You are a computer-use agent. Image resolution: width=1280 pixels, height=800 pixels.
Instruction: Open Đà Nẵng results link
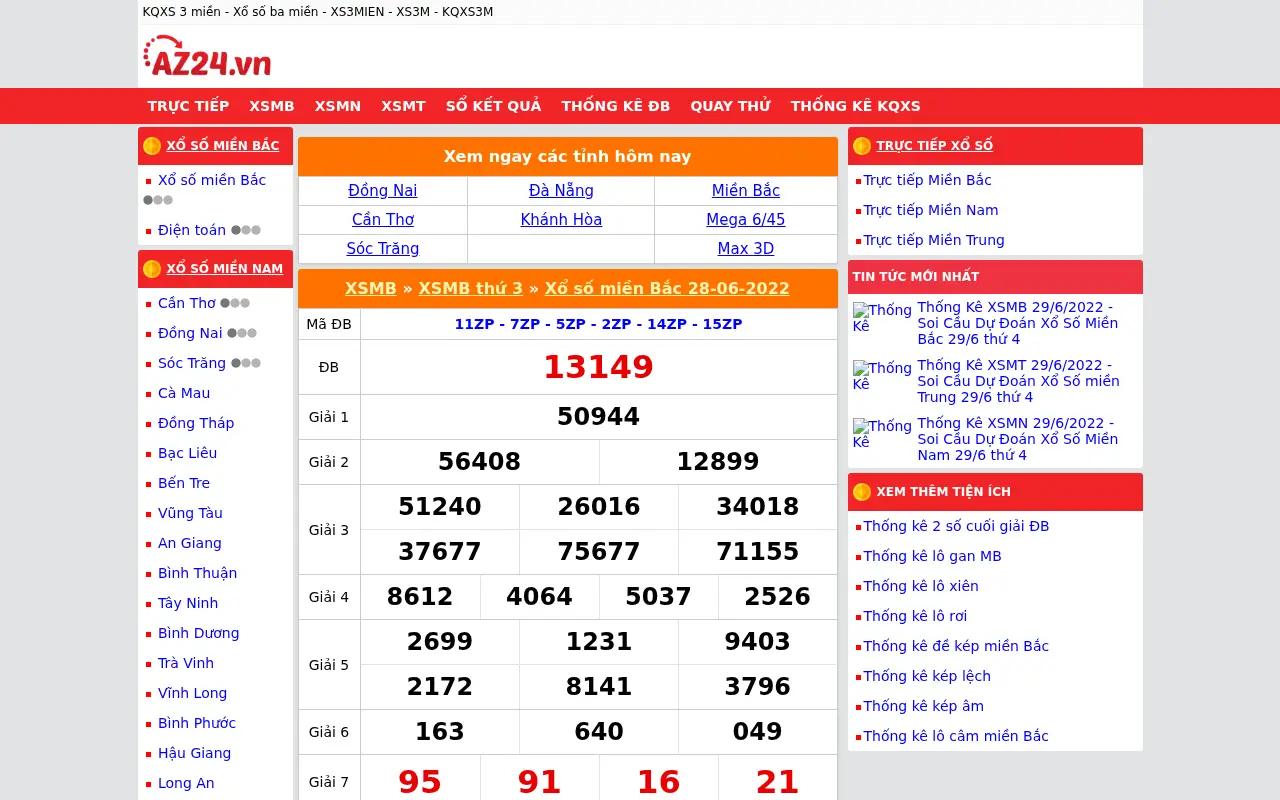pyautogui.click(x=561, y=191)
